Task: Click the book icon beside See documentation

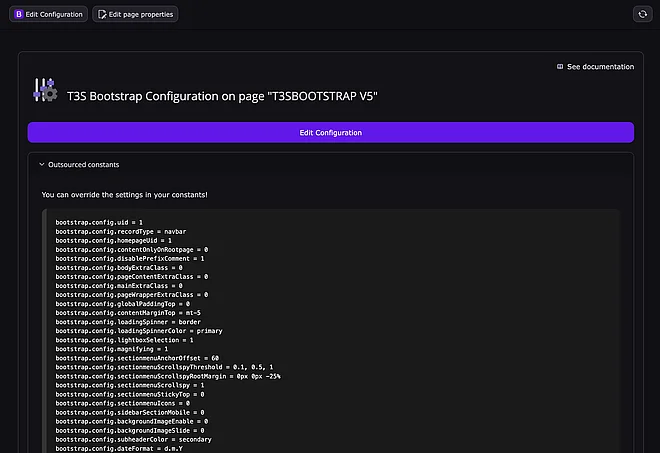Action: pyautogui.click(x=560, y=67)
